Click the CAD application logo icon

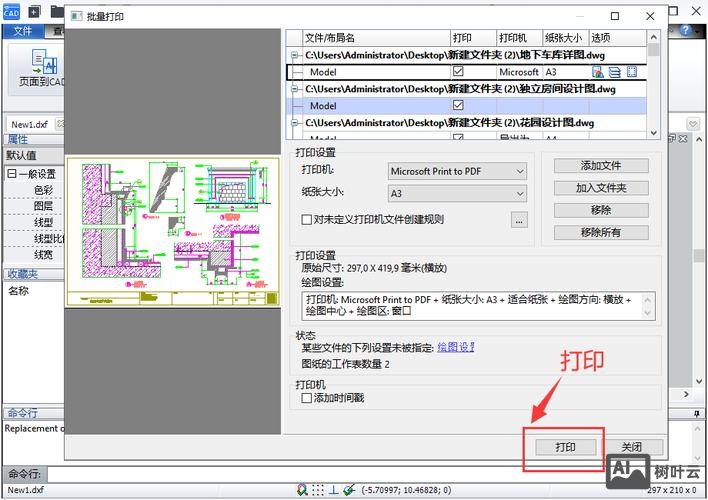point(10,11)
